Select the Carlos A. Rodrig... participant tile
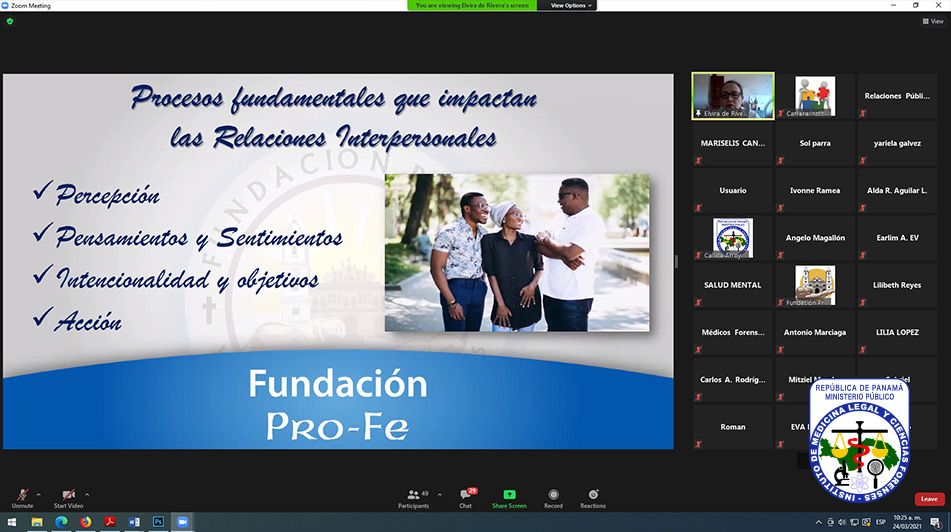 point(733,380)
